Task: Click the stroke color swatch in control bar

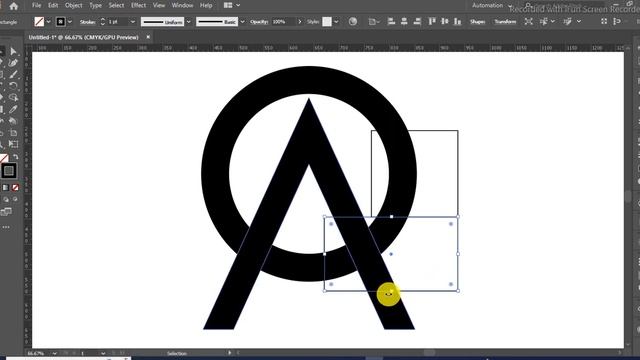Action: pyautogui.click(x=60, y=22)
